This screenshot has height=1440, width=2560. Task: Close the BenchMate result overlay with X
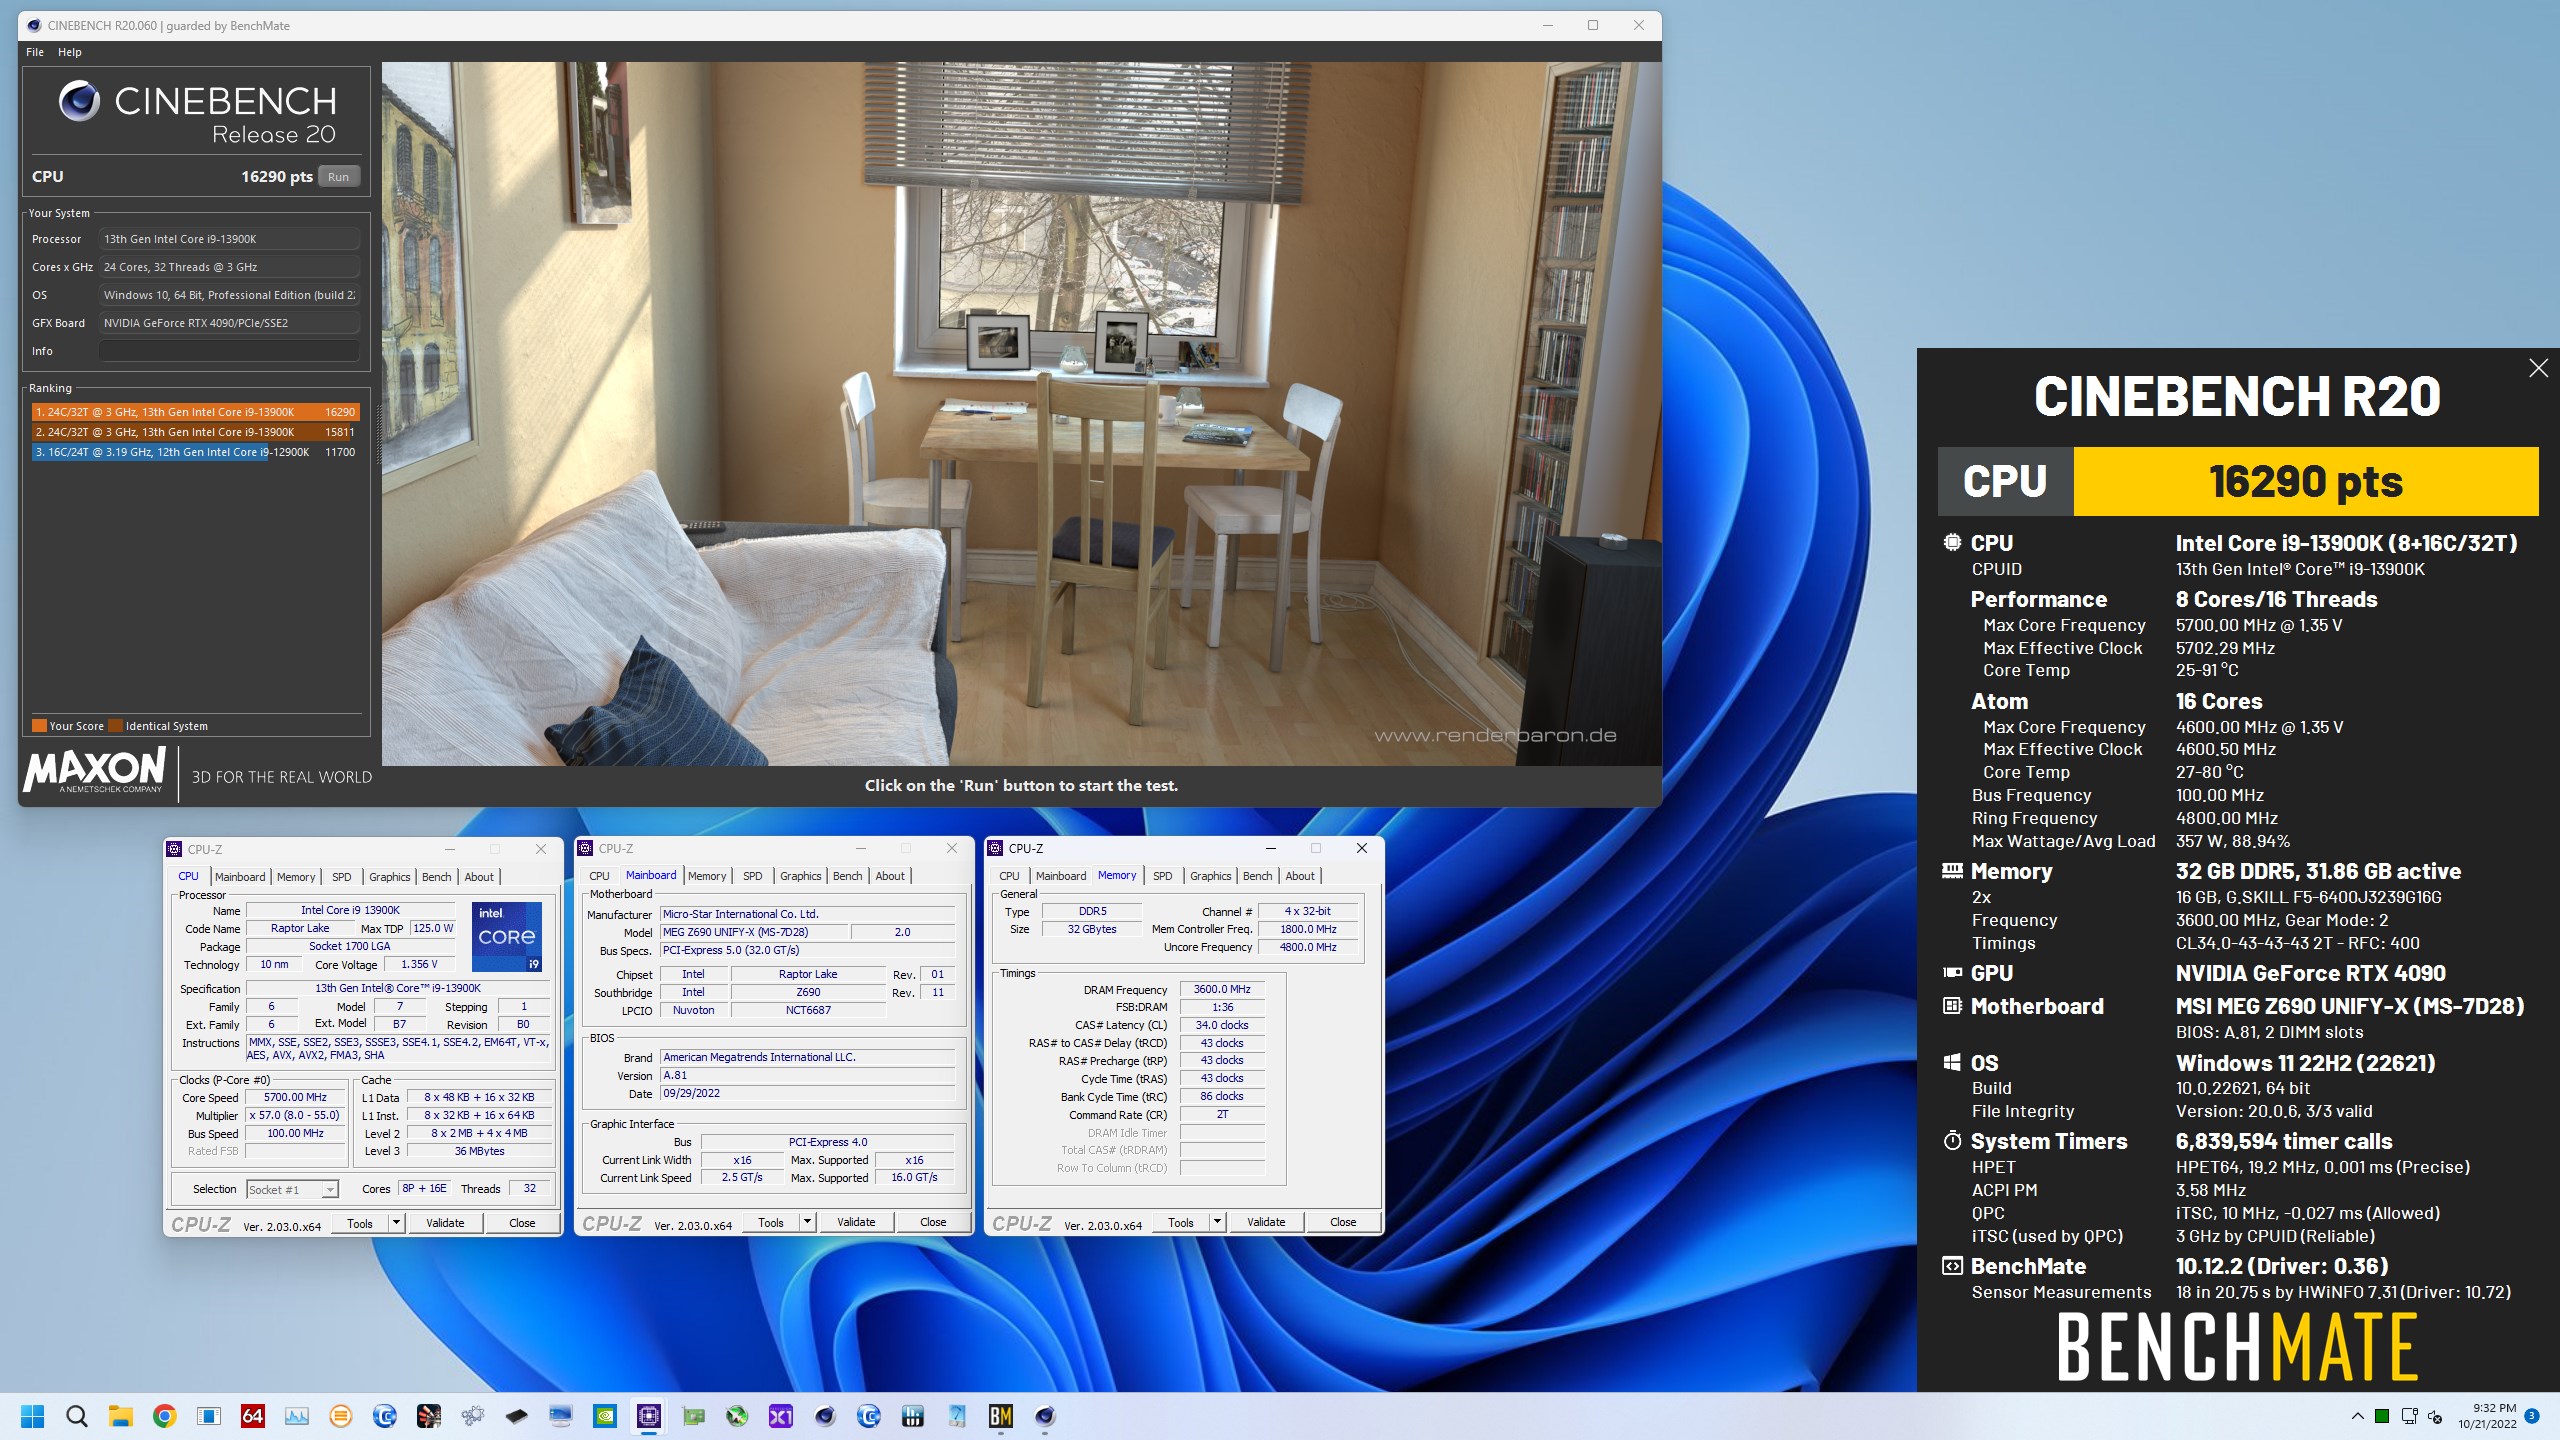(x=2538, y=368)
